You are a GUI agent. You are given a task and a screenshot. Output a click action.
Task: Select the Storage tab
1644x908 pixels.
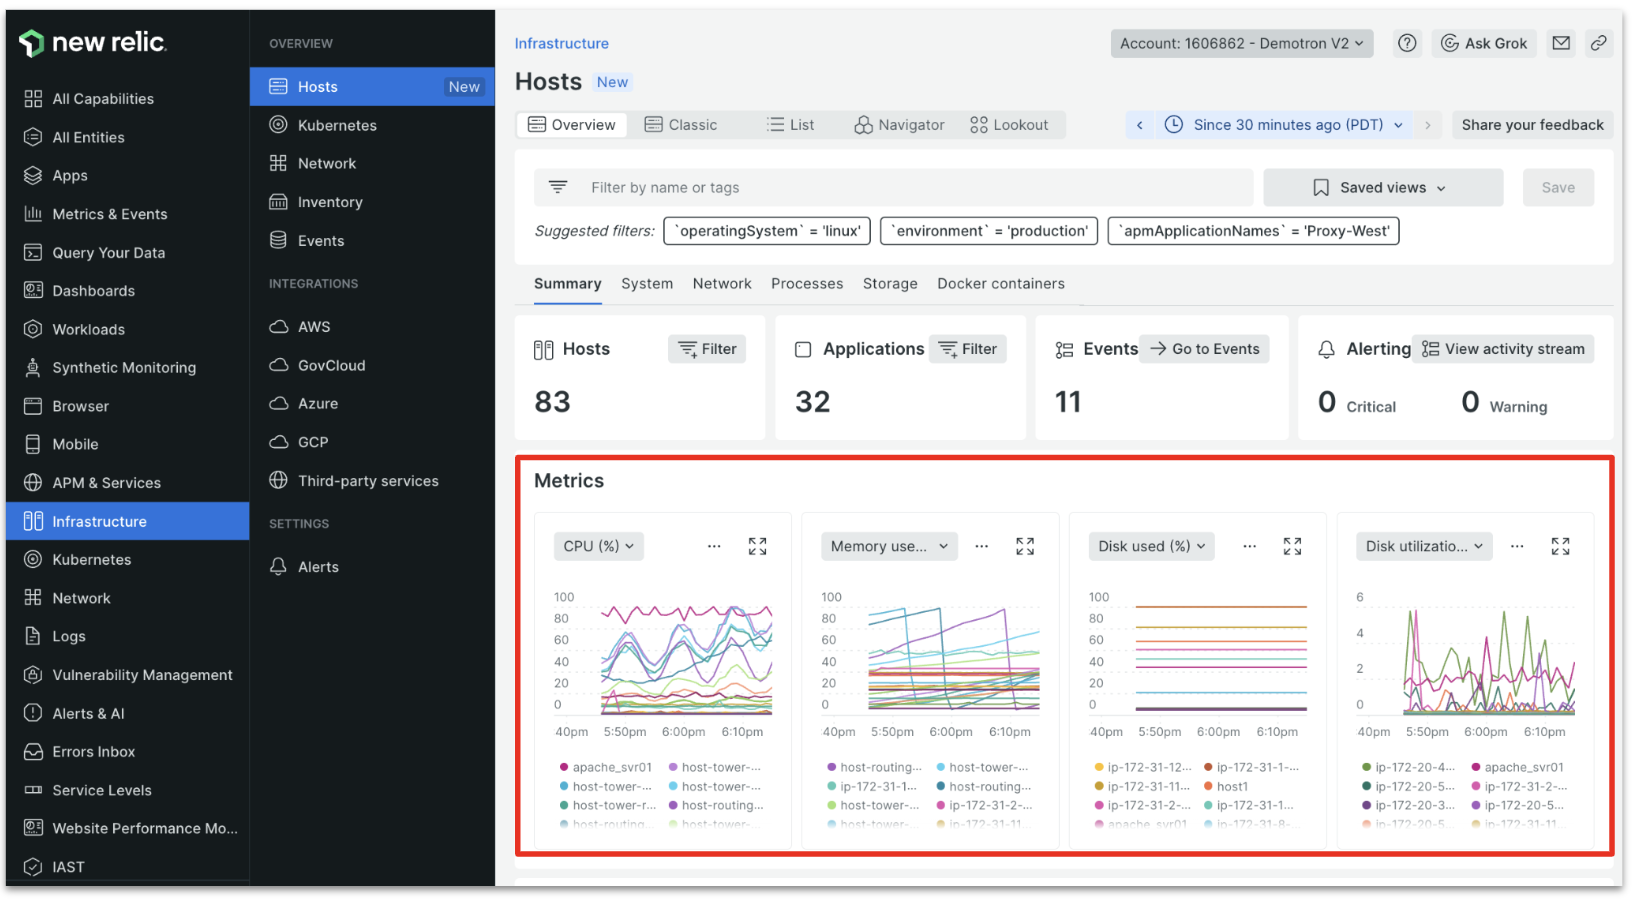pos(890,284)
